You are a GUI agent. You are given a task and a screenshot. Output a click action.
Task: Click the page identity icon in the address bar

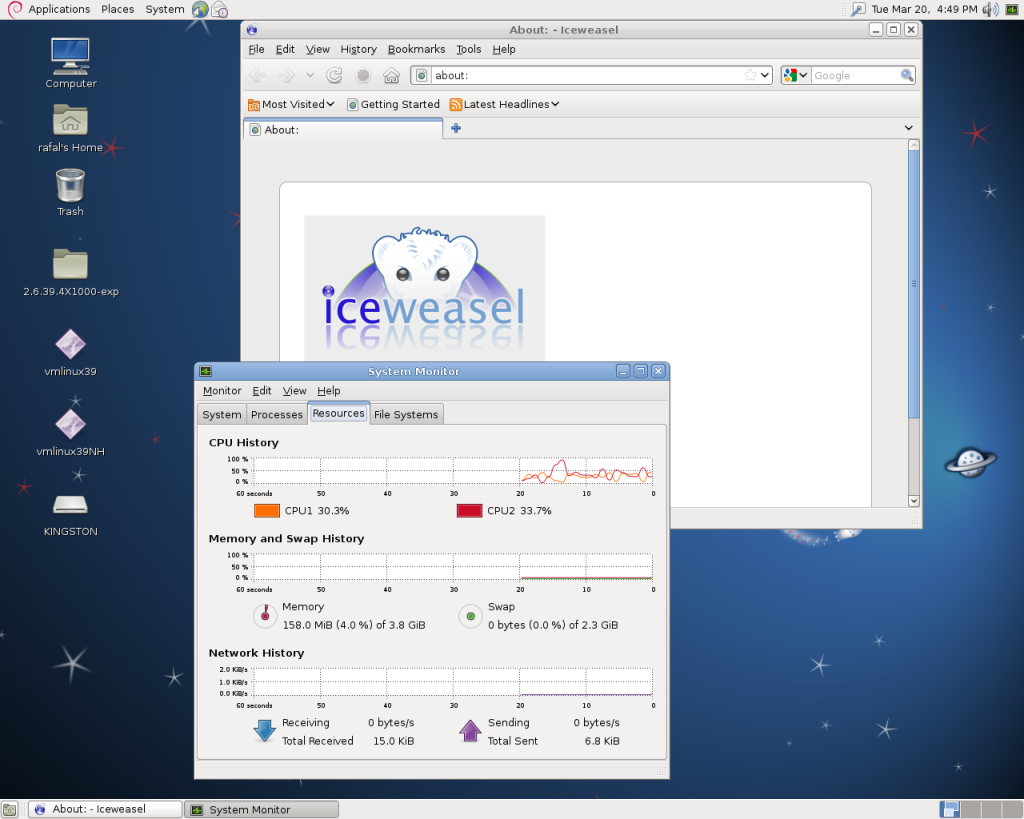422,75
